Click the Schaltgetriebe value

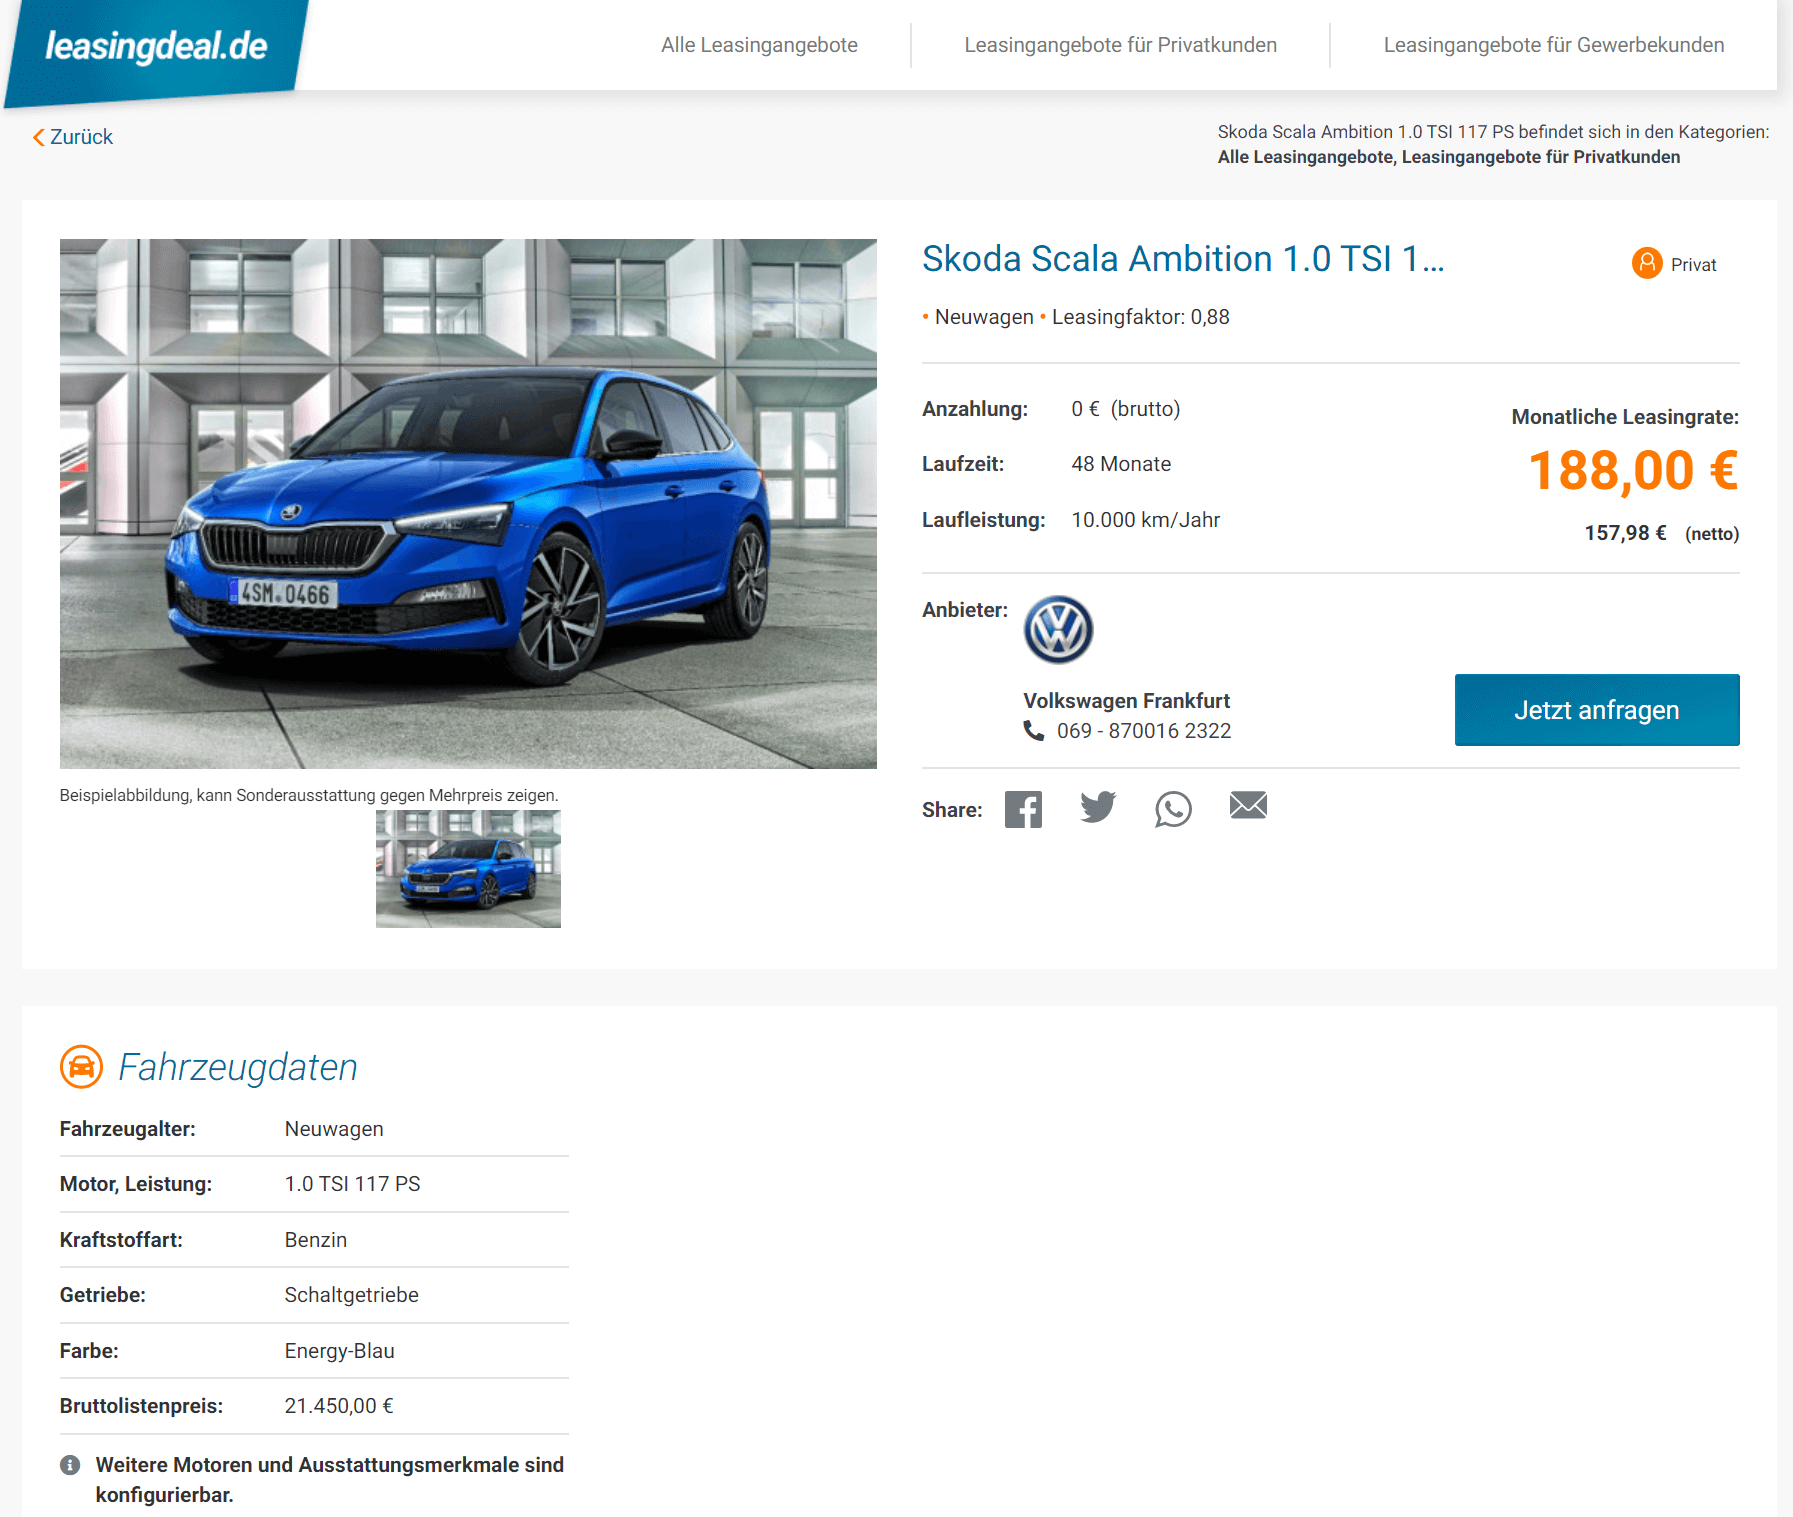pyautogui.click(x=352, y=1295)
